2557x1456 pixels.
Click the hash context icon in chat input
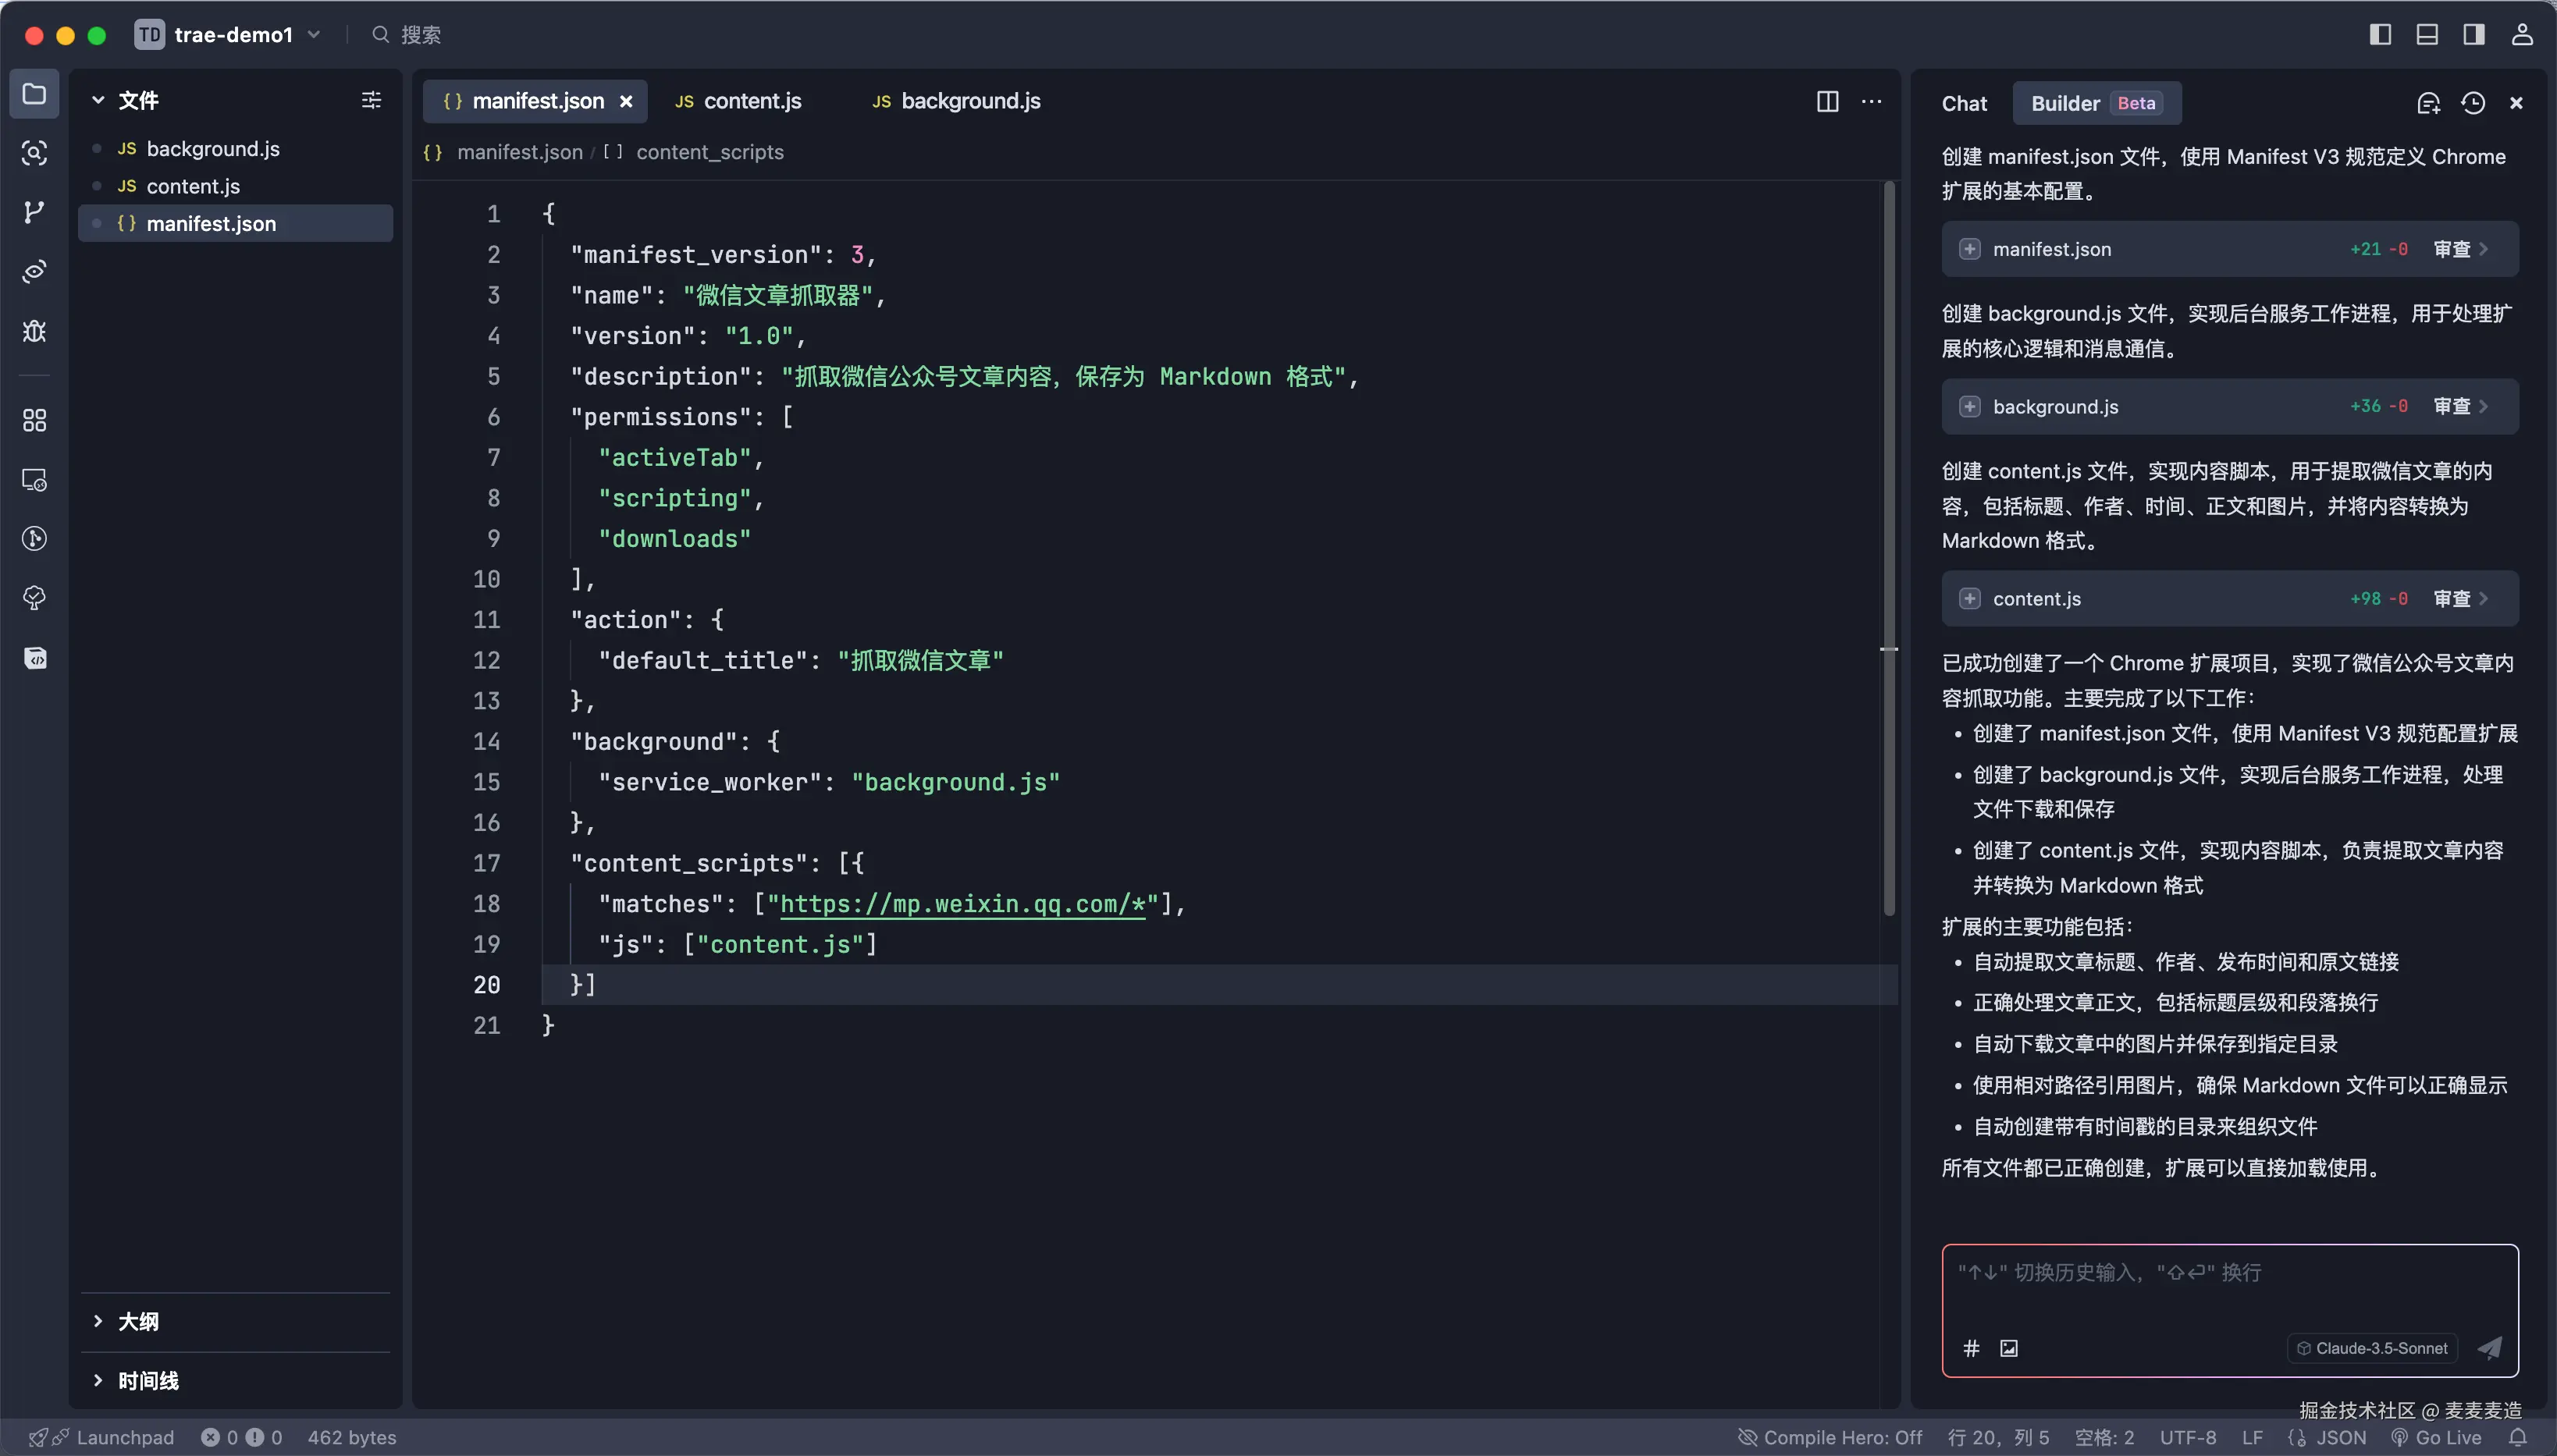[1971, 1348]
